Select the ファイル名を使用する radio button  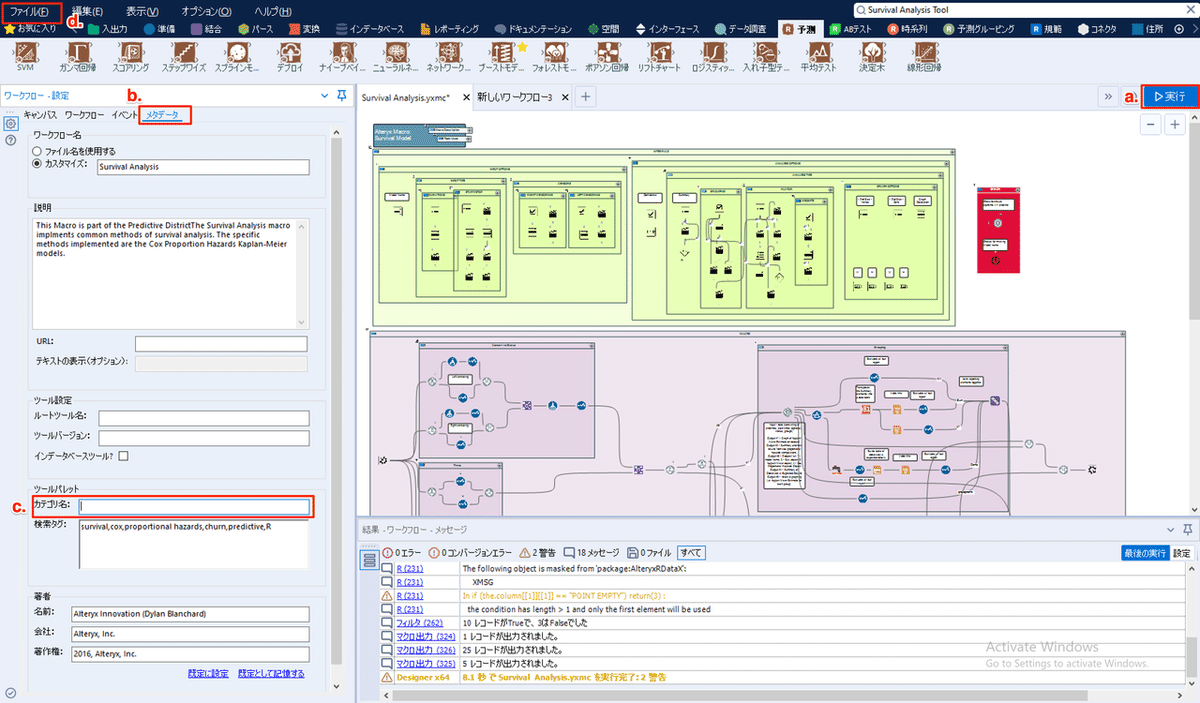pos(38,151)
